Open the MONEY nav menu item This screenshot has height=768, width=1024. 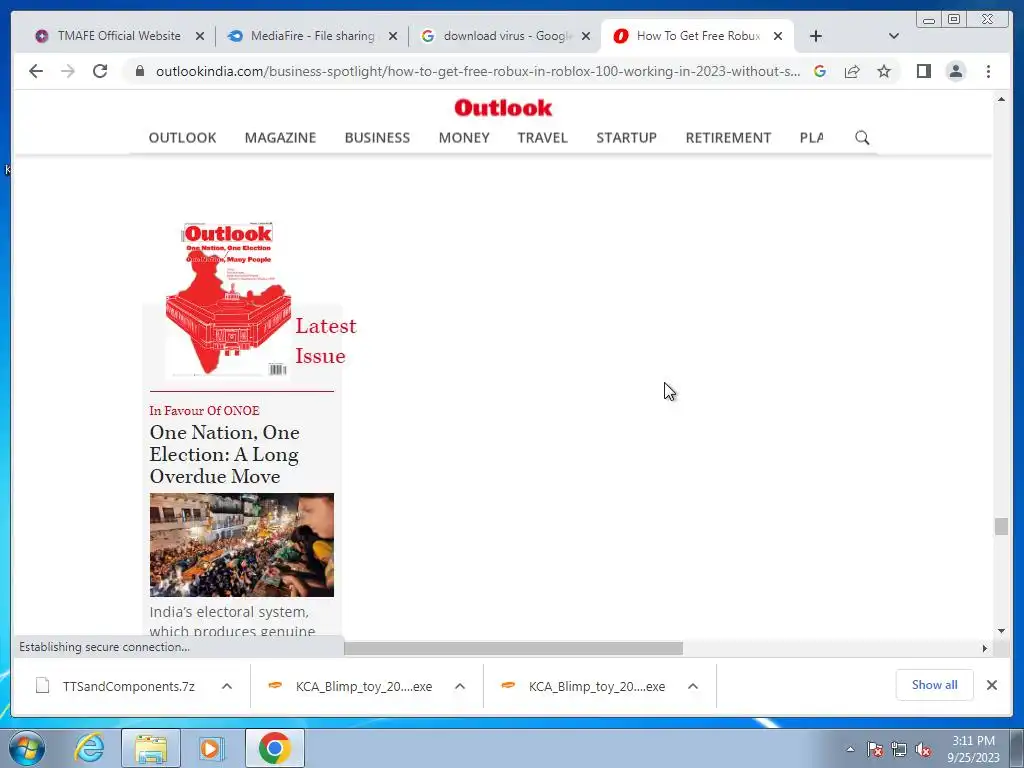464,138
